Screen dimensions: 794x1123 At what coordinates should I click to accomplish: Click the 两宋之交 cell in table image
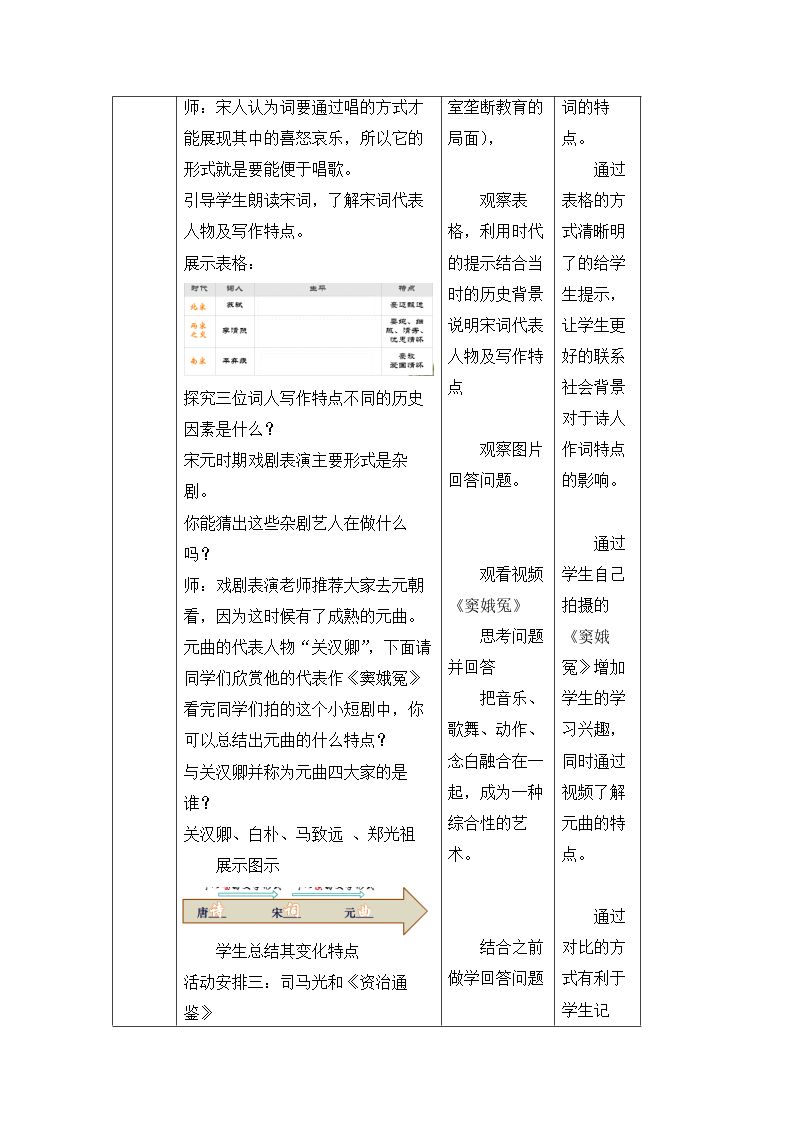pos(198,330)
